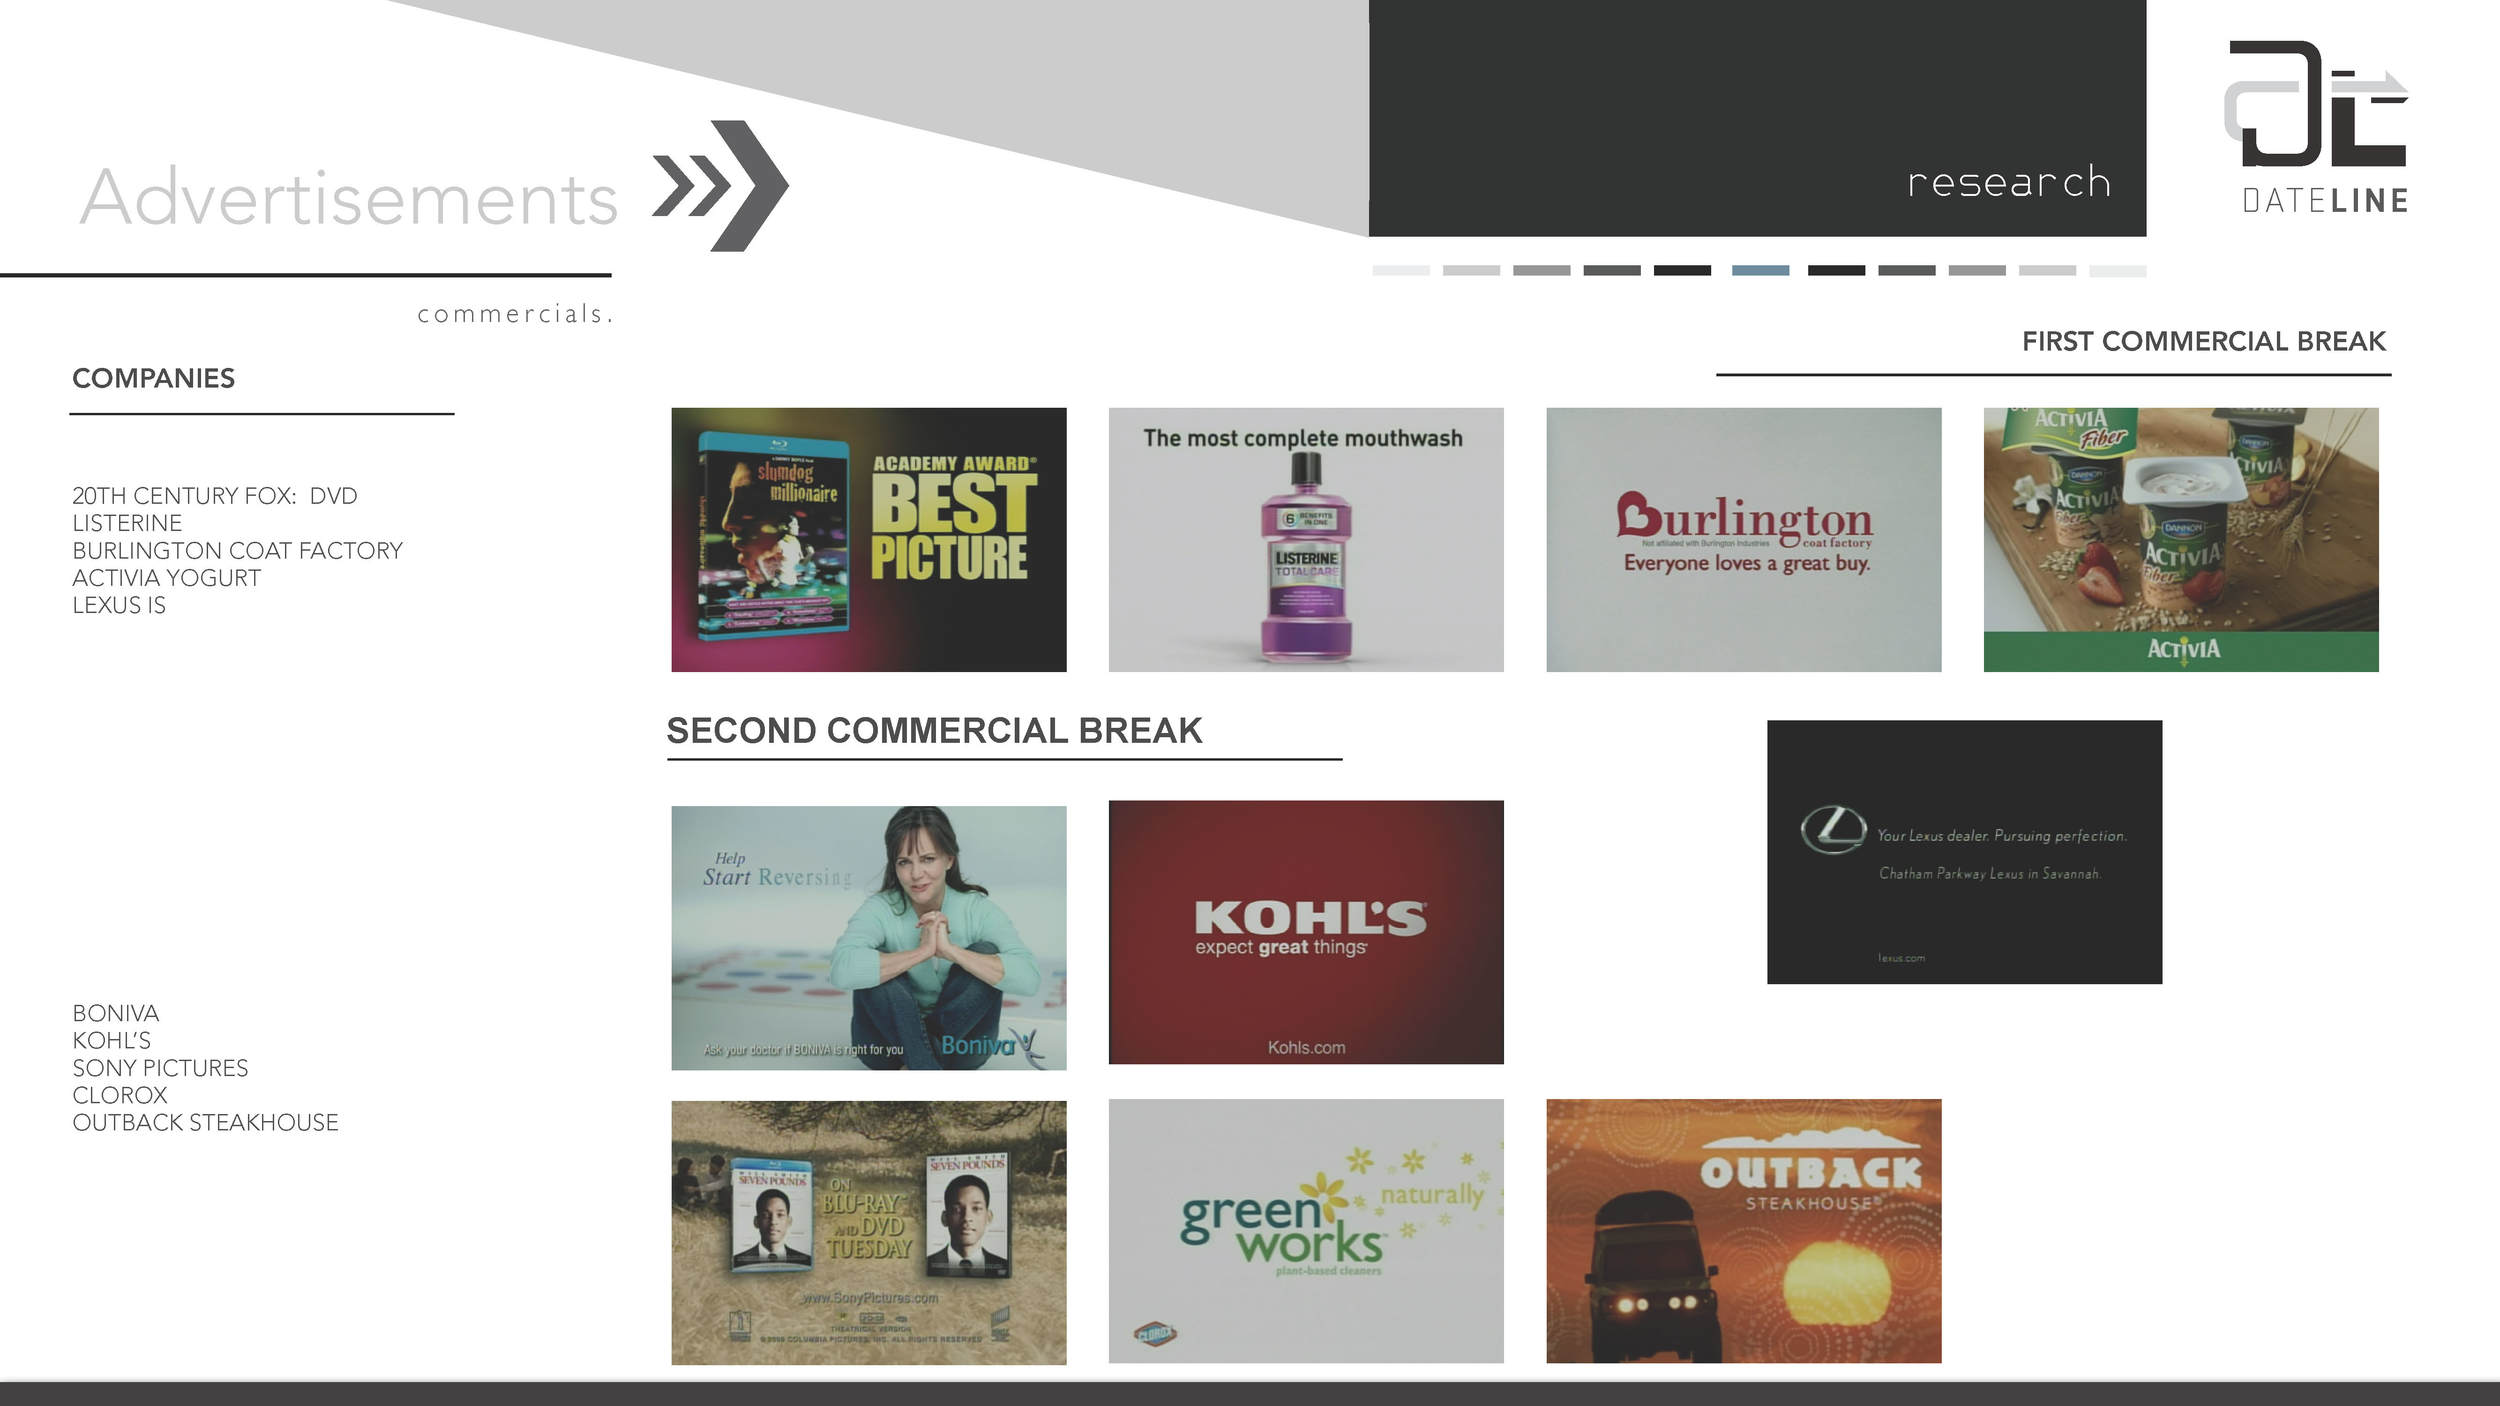Screen dimensions: 2500x1406
Task: Click 'The most complete mouthwash' caption
Action: (x=1303, y=438)
